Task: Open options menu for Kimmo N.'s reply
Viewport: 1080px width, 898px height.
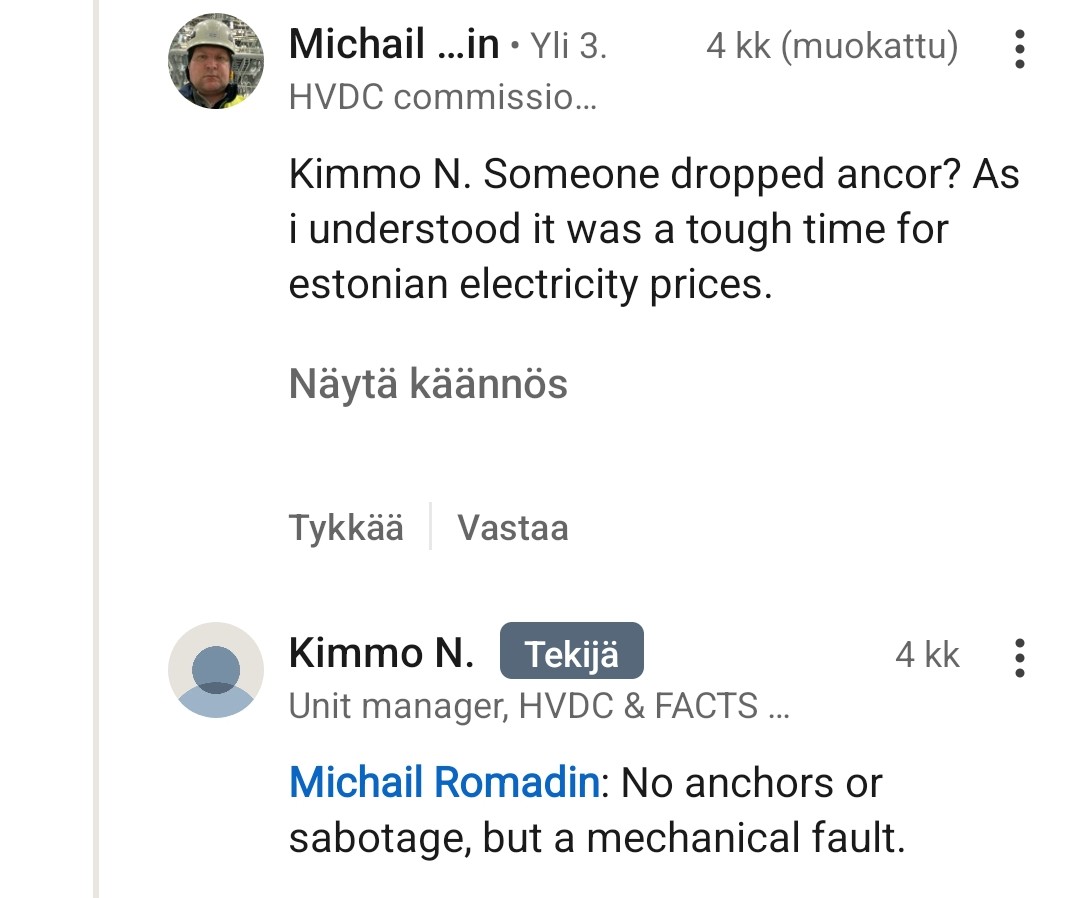Action: coord(1018,657)
